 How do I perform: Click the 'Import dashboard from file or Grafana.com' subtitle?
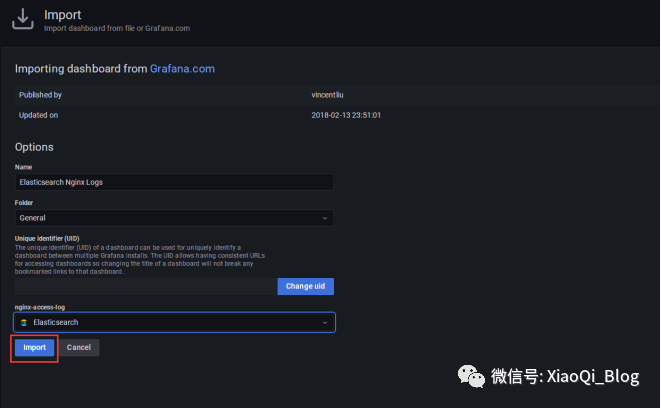(117, 28)
